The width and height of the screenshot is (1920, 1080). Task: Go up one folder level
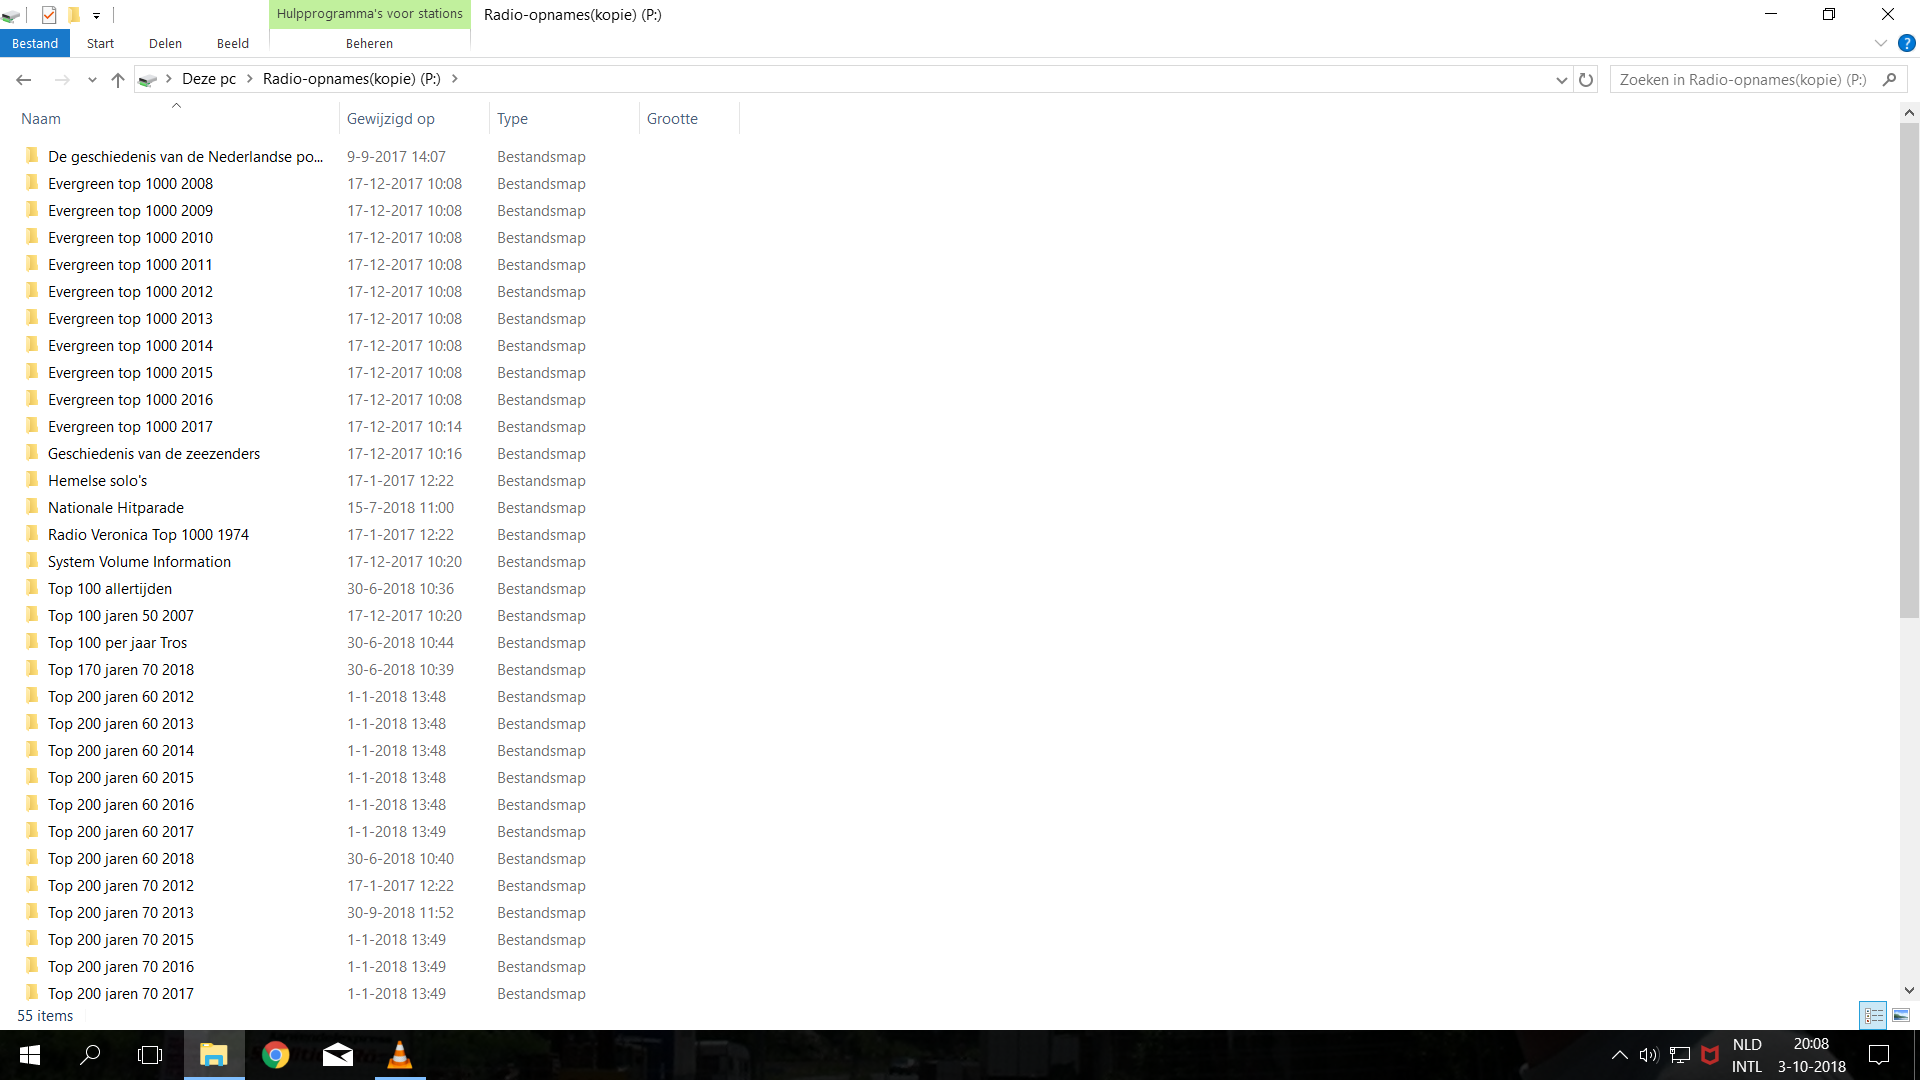pos(118,80)
